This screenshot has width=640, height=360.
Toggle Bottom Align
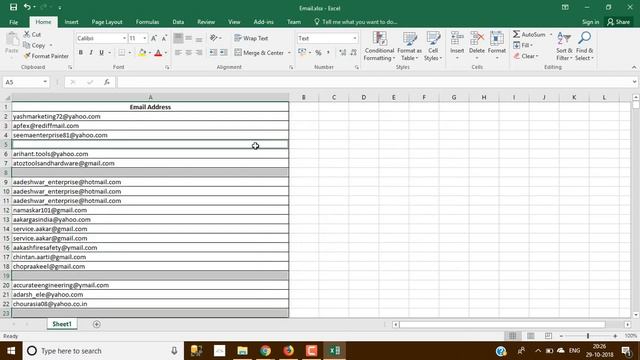click(x=199, y=38)
